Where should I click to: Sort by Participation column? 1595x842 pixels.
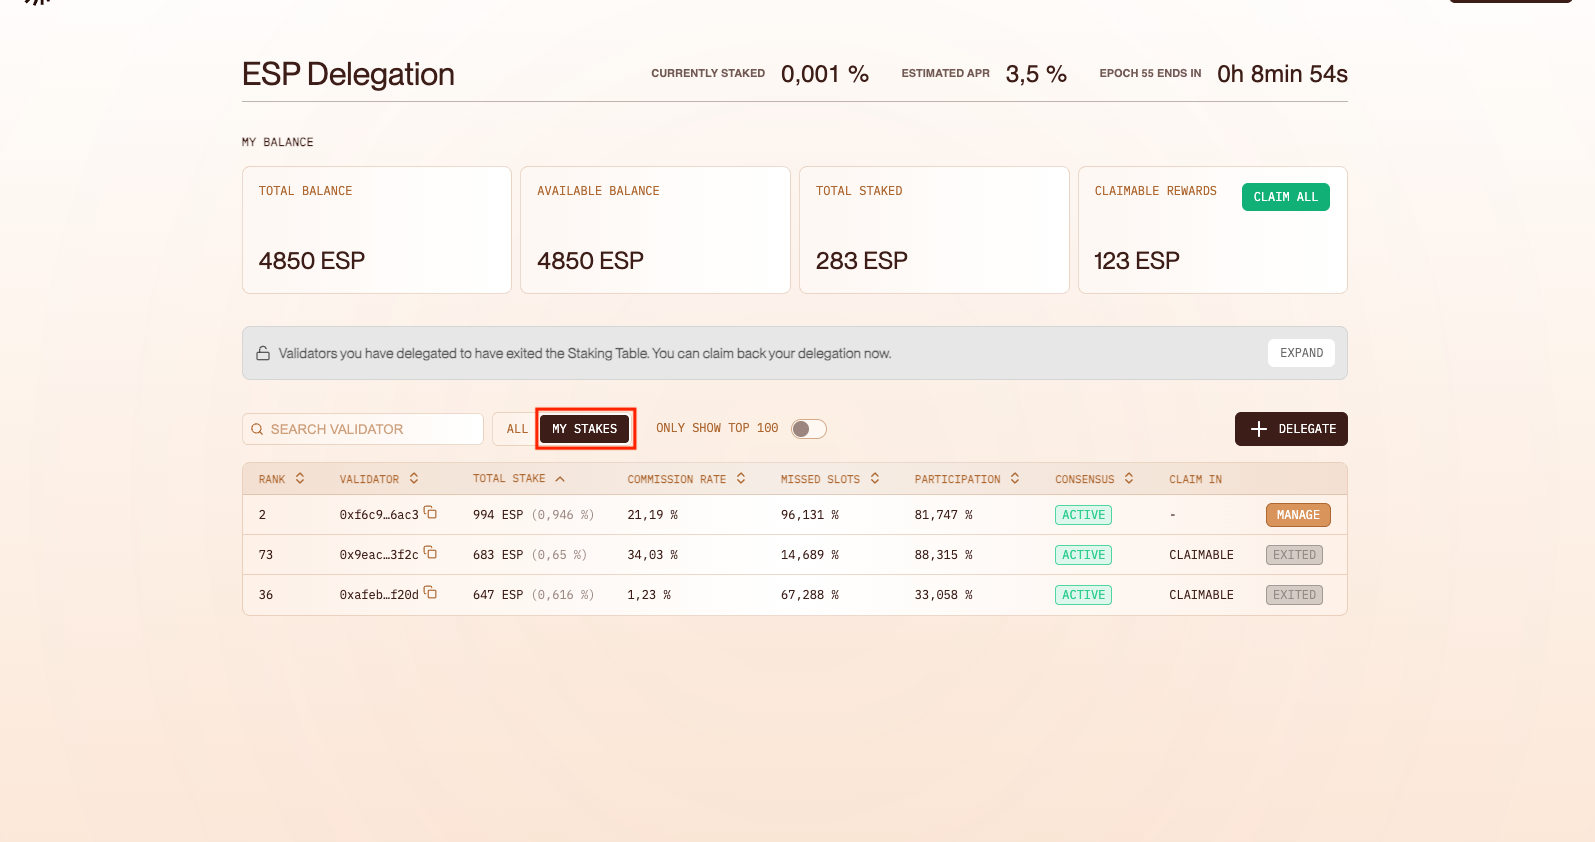point(1015,479)
